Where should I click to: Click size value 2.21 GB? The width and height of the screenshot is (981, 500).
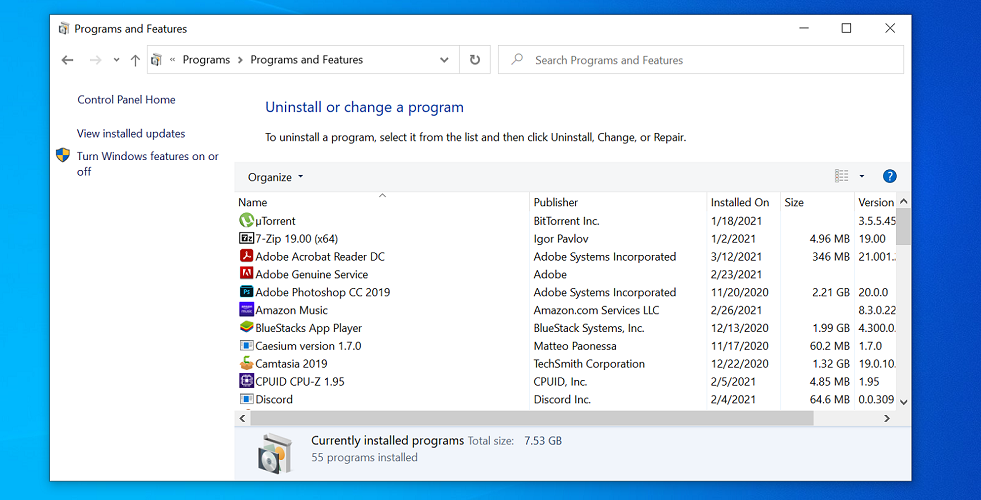tap(830, 292)
